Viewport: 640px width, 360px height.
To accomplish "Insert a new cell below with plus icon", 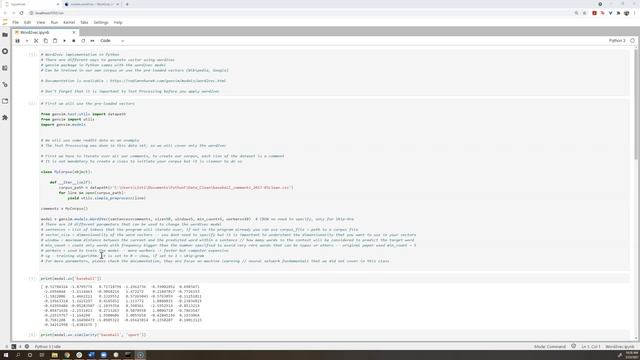I will pyautogui.click(x=27, y=41).
